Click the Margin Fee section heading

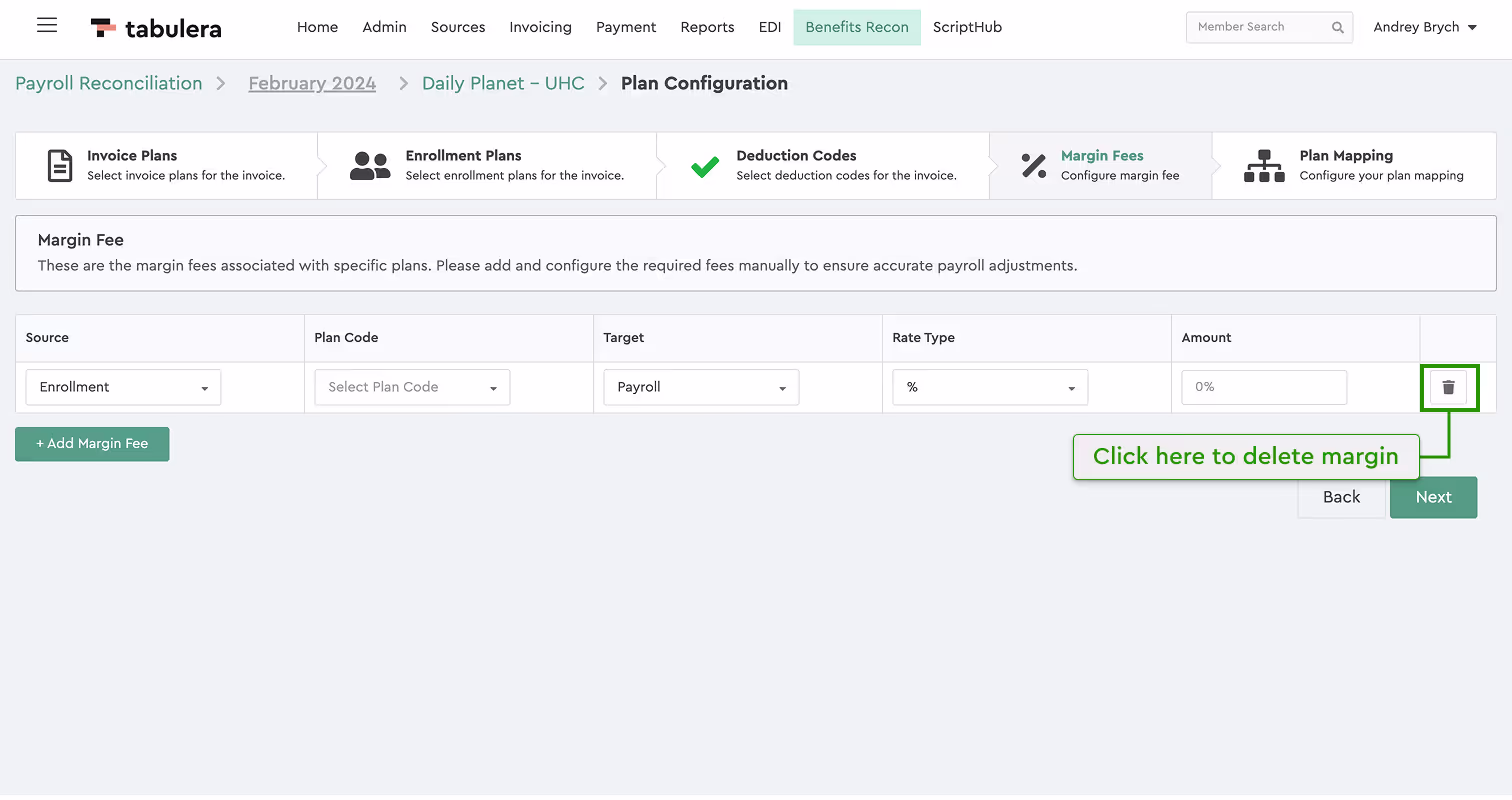81,240
